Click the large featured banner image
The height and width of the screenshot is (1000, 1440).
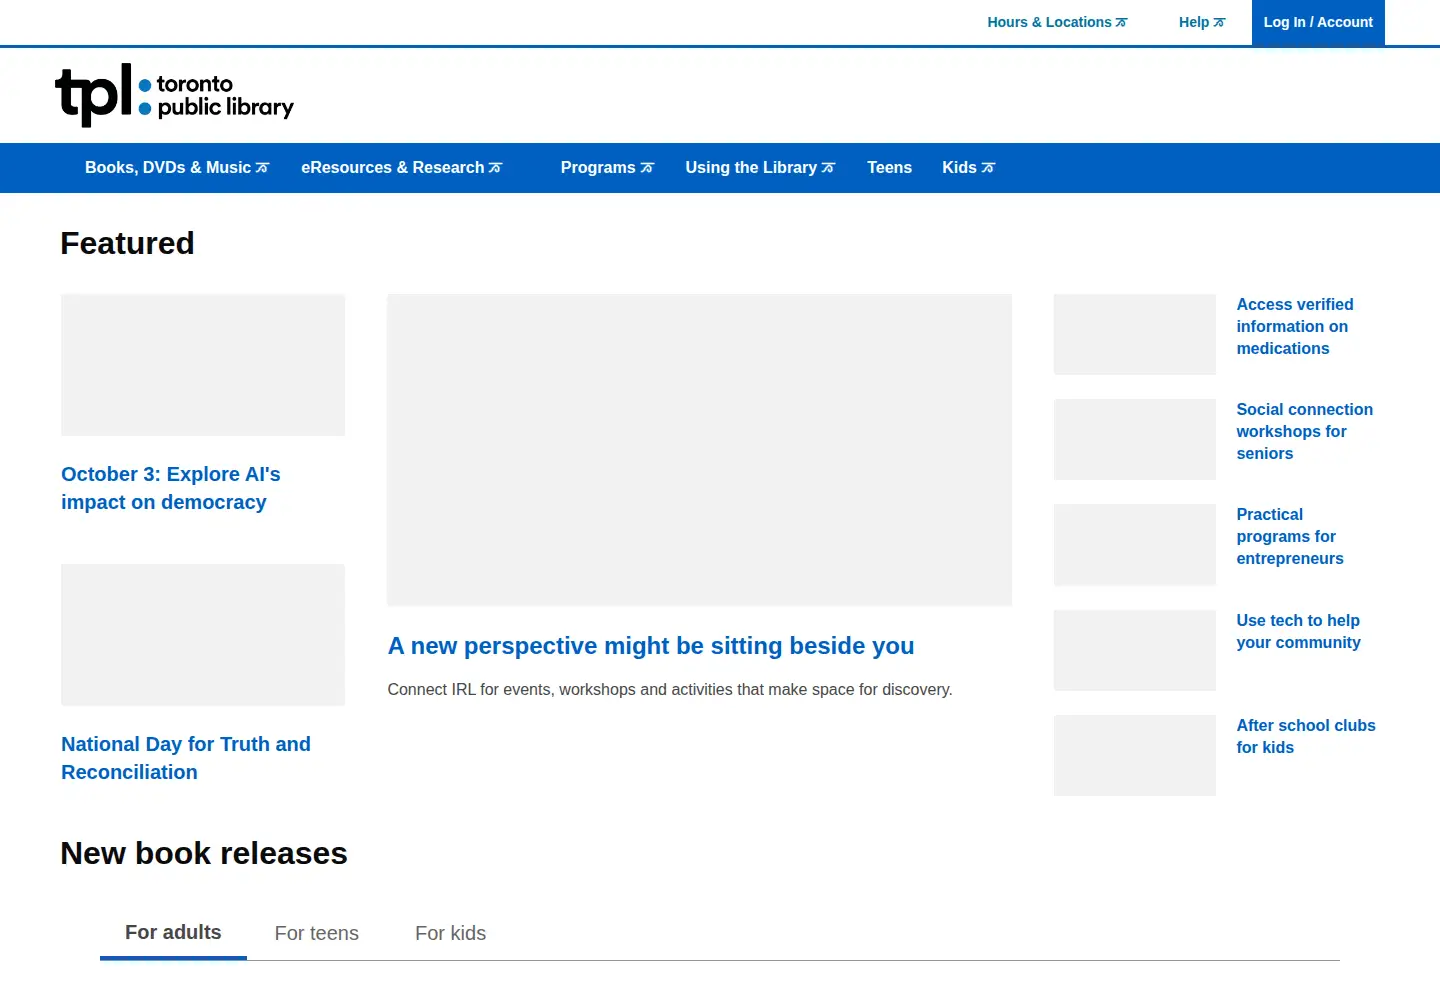700,449
